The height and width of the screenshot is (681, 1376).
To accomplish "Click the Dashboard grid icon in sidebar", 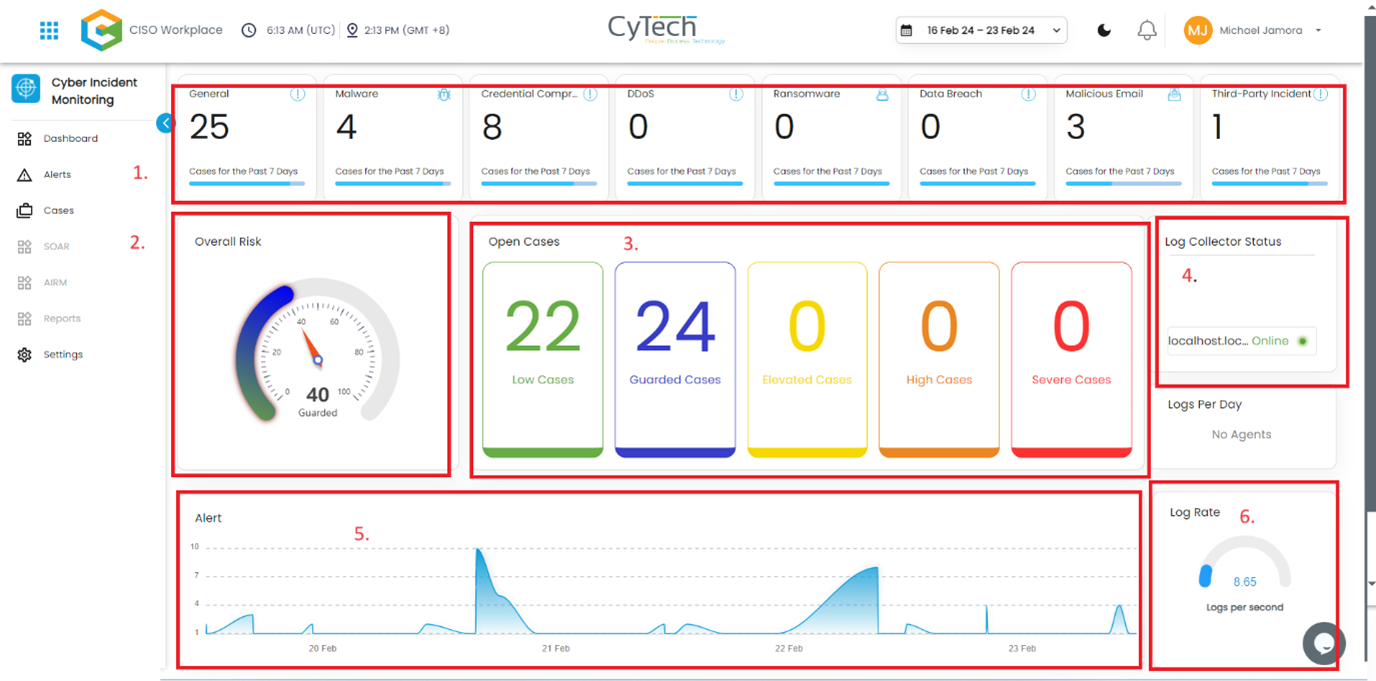I will (25, 139).
